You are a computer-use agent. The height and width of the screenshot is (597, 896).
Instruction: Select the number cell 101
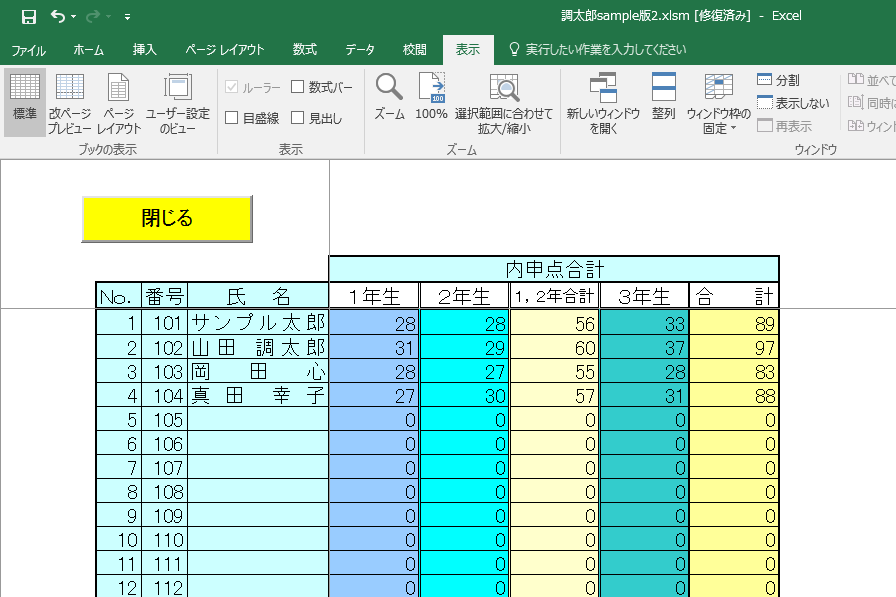pyautogui.click(x=165, y=323)
